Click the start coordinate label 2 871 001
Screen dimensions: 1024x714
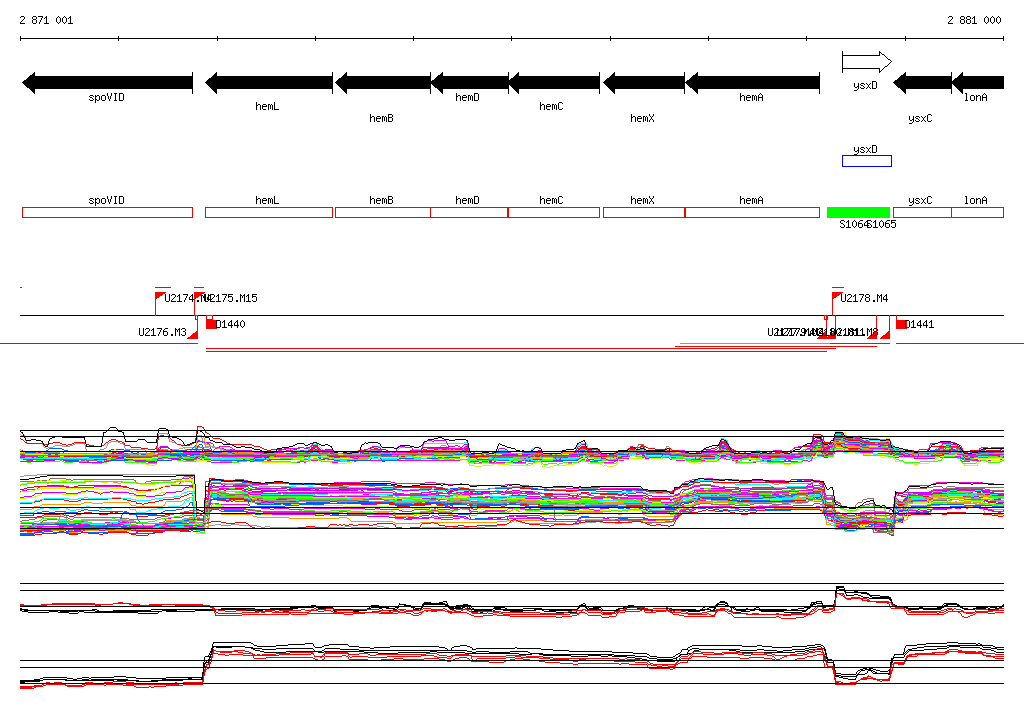tap(46, 20)
